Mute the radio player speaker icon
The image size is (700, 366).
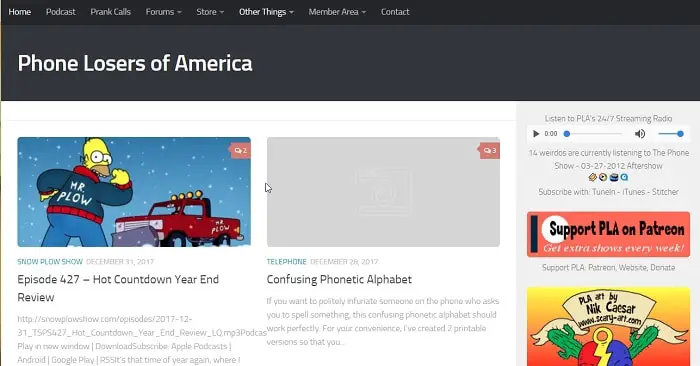(x=640, y=133)
